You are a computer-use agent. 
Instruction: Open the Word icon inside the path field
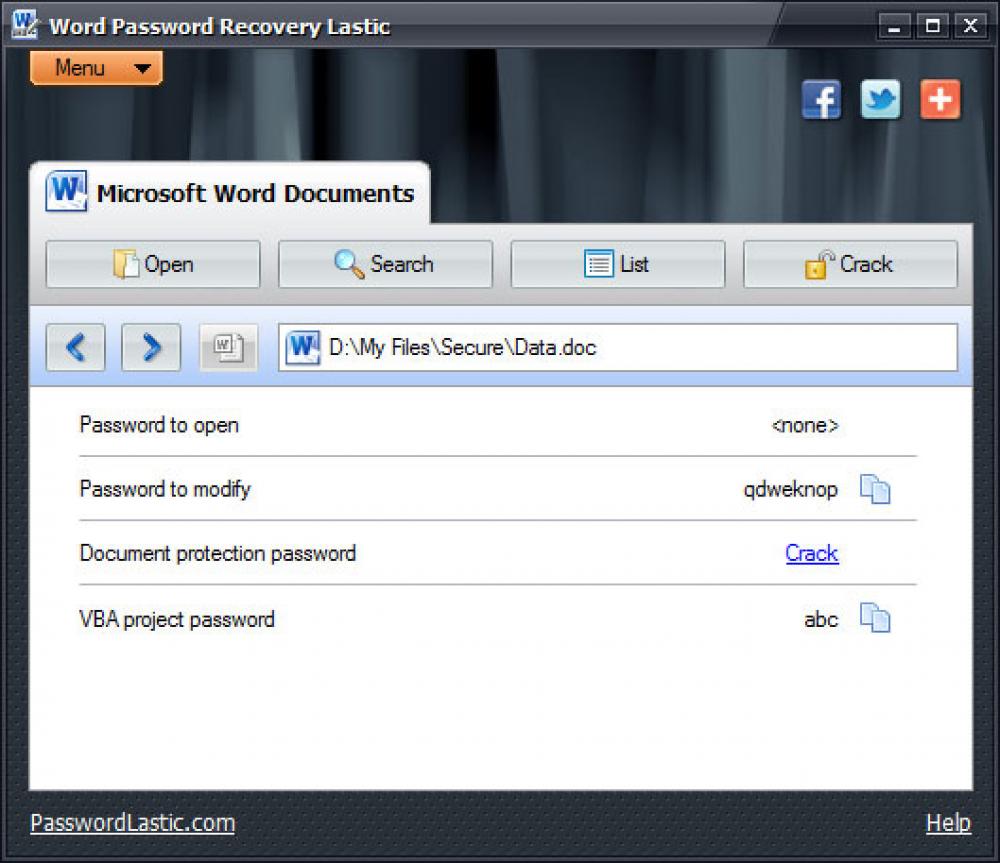tap(301, 347)
